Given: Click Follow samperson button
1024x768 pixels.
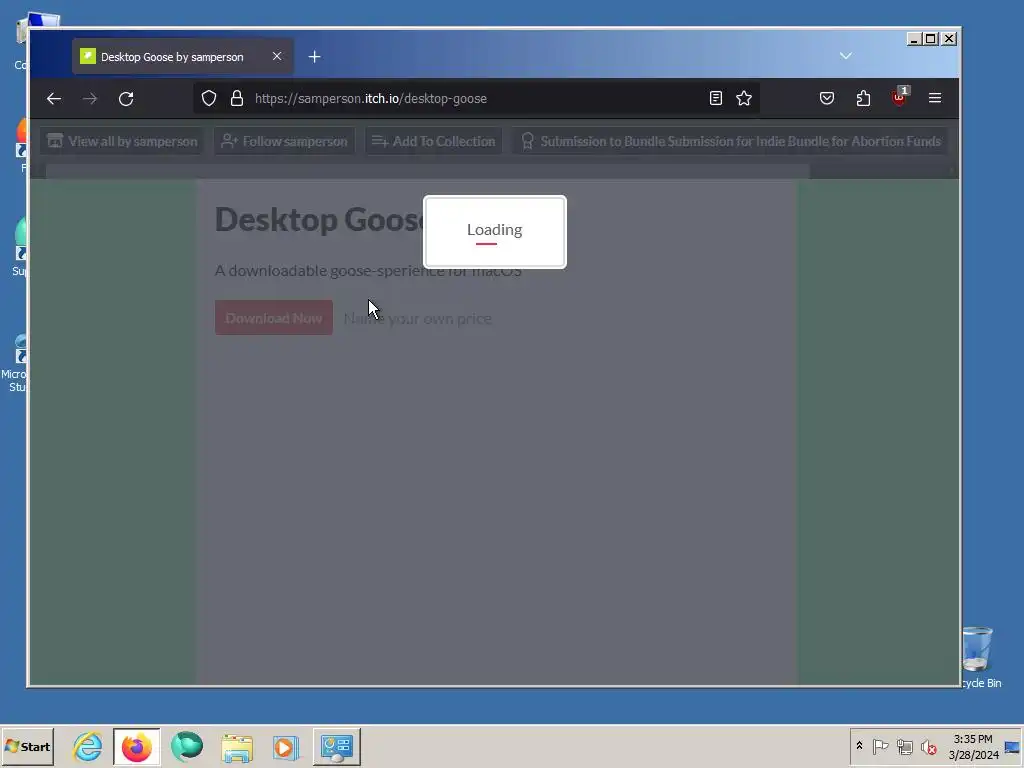Looking at the screenshot, I should click(284, 141).
